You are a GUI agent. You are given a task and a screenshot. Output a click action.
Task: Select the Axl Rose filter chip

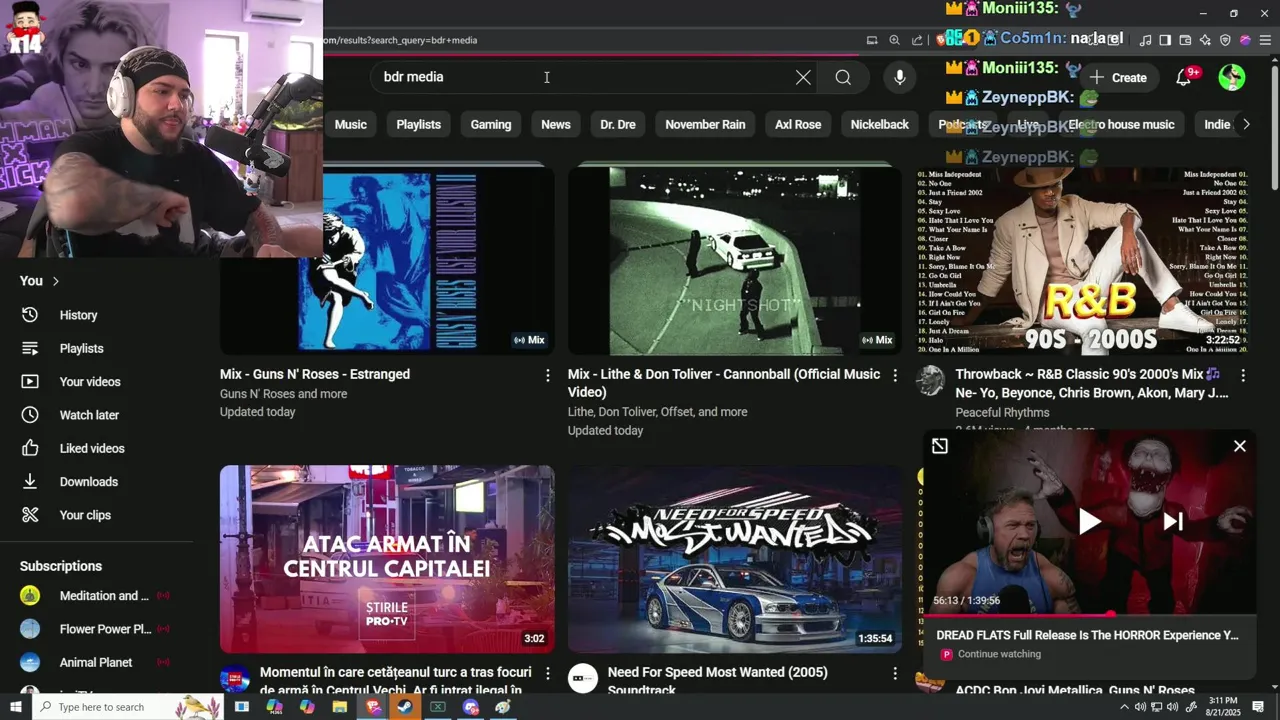coord(798,124)
